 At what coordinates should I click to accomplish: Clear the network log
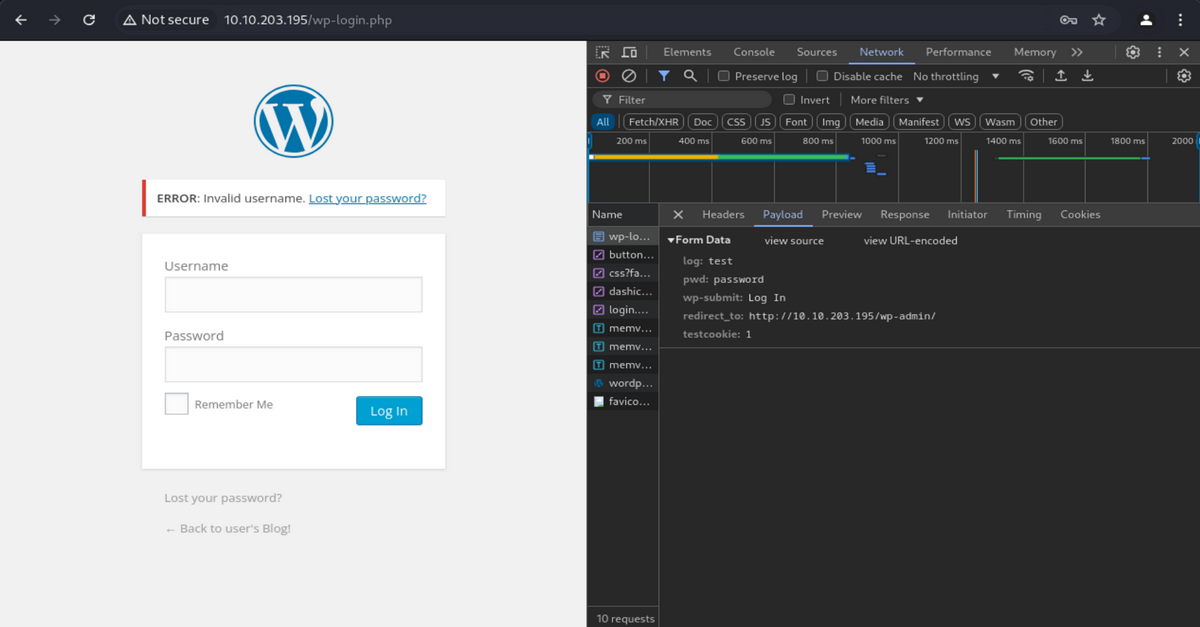pyautogui.click(x=629, y=76)
